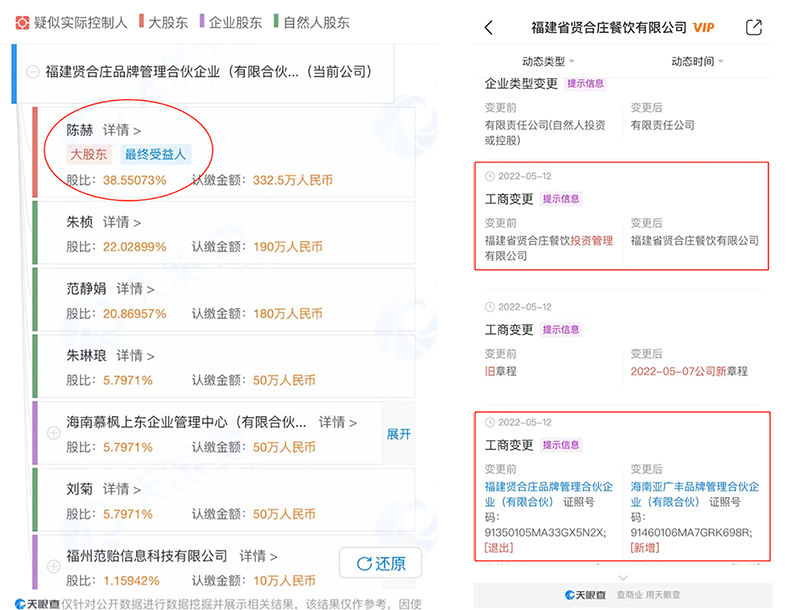Click the 大股东 tag under 陈赫
The image size is (800, 610).
click(x=89, y=154)
